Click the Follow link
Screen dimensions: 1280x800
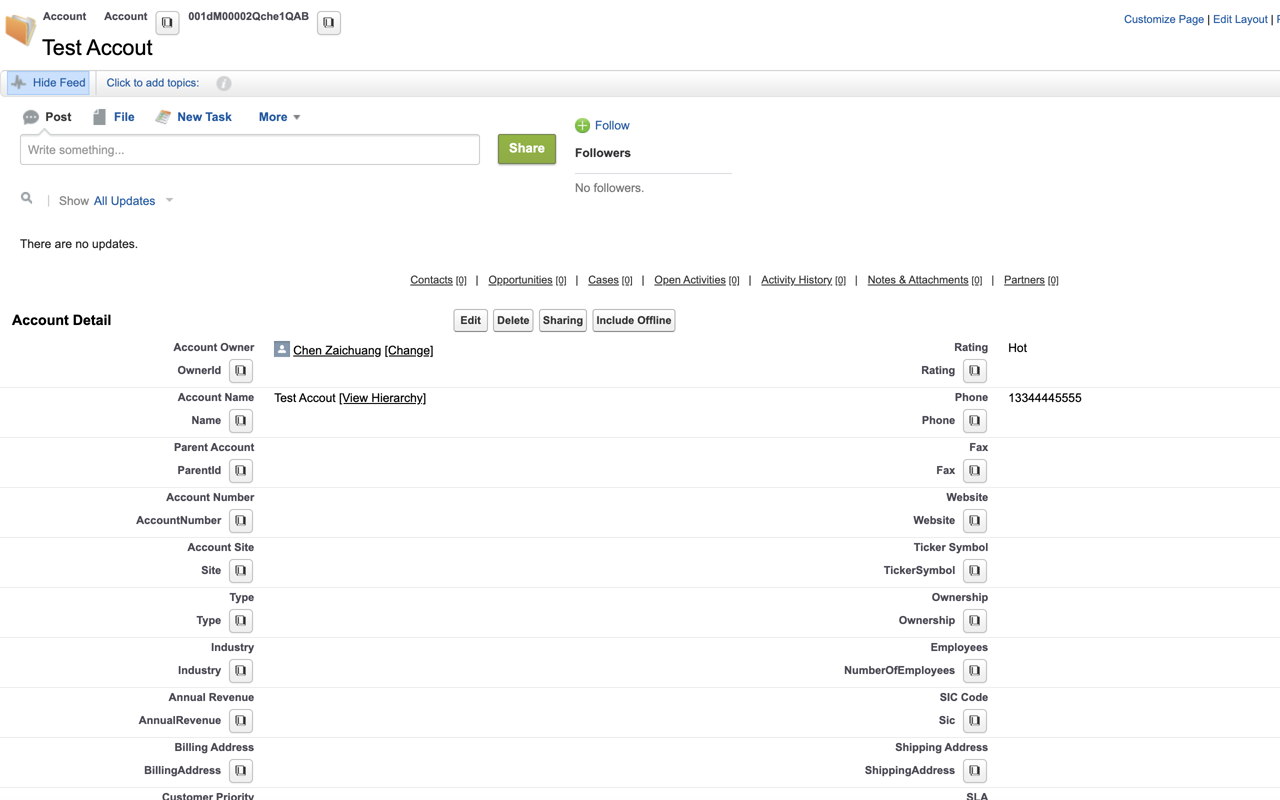[602, 125]
